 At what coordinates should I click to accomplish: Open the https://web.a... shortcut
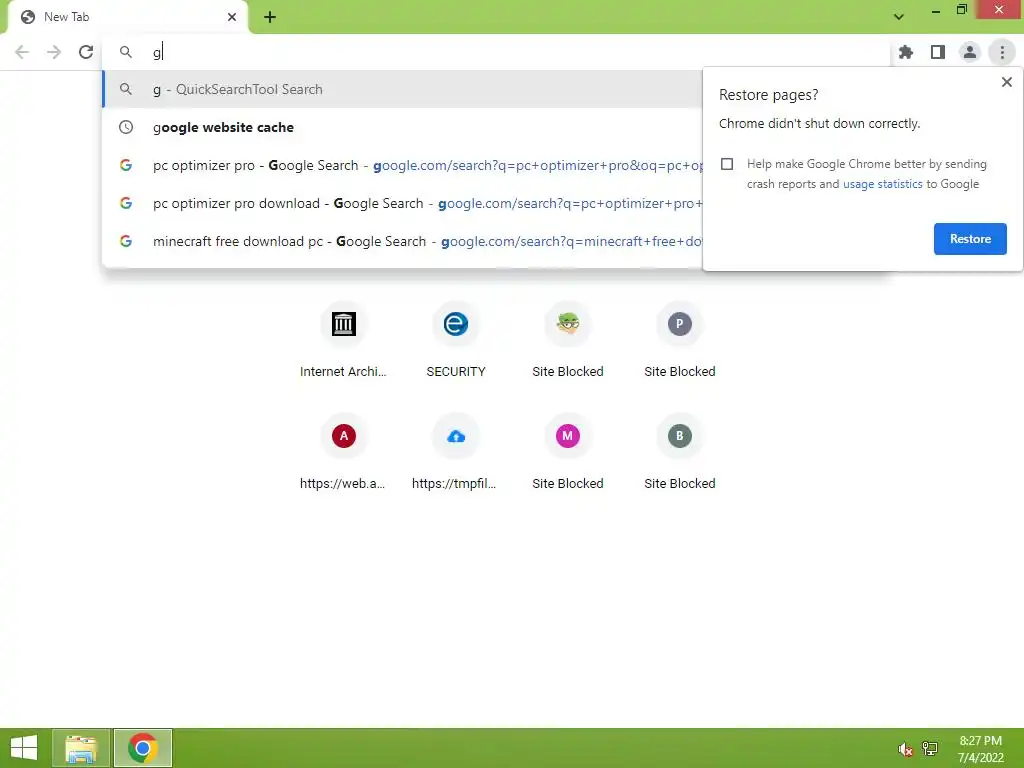pyautogui.click(x=344, y=451)
